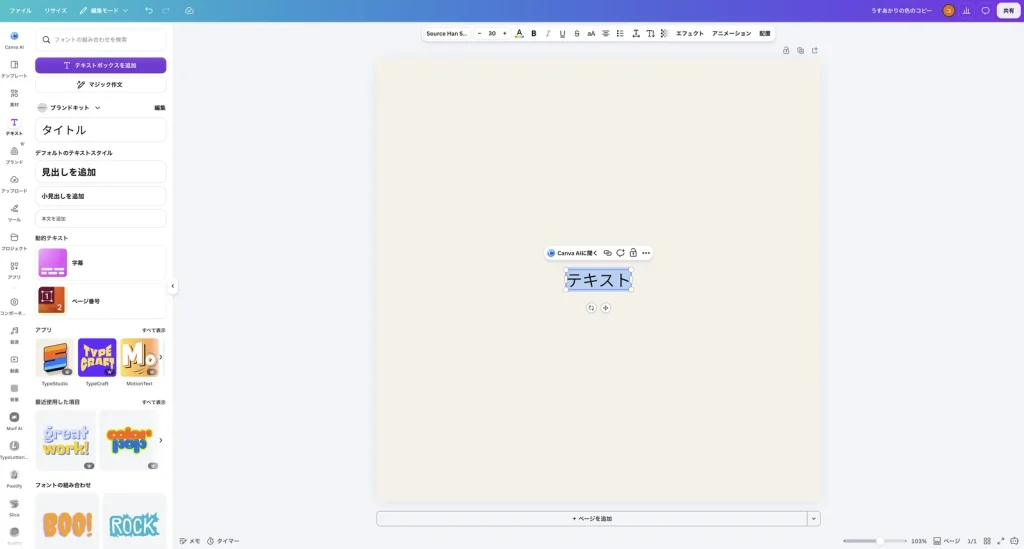This screenshot has width=1024, height=549.
Task: Open the 編集モード editing mode dropdown
Action: click(104, 10)
